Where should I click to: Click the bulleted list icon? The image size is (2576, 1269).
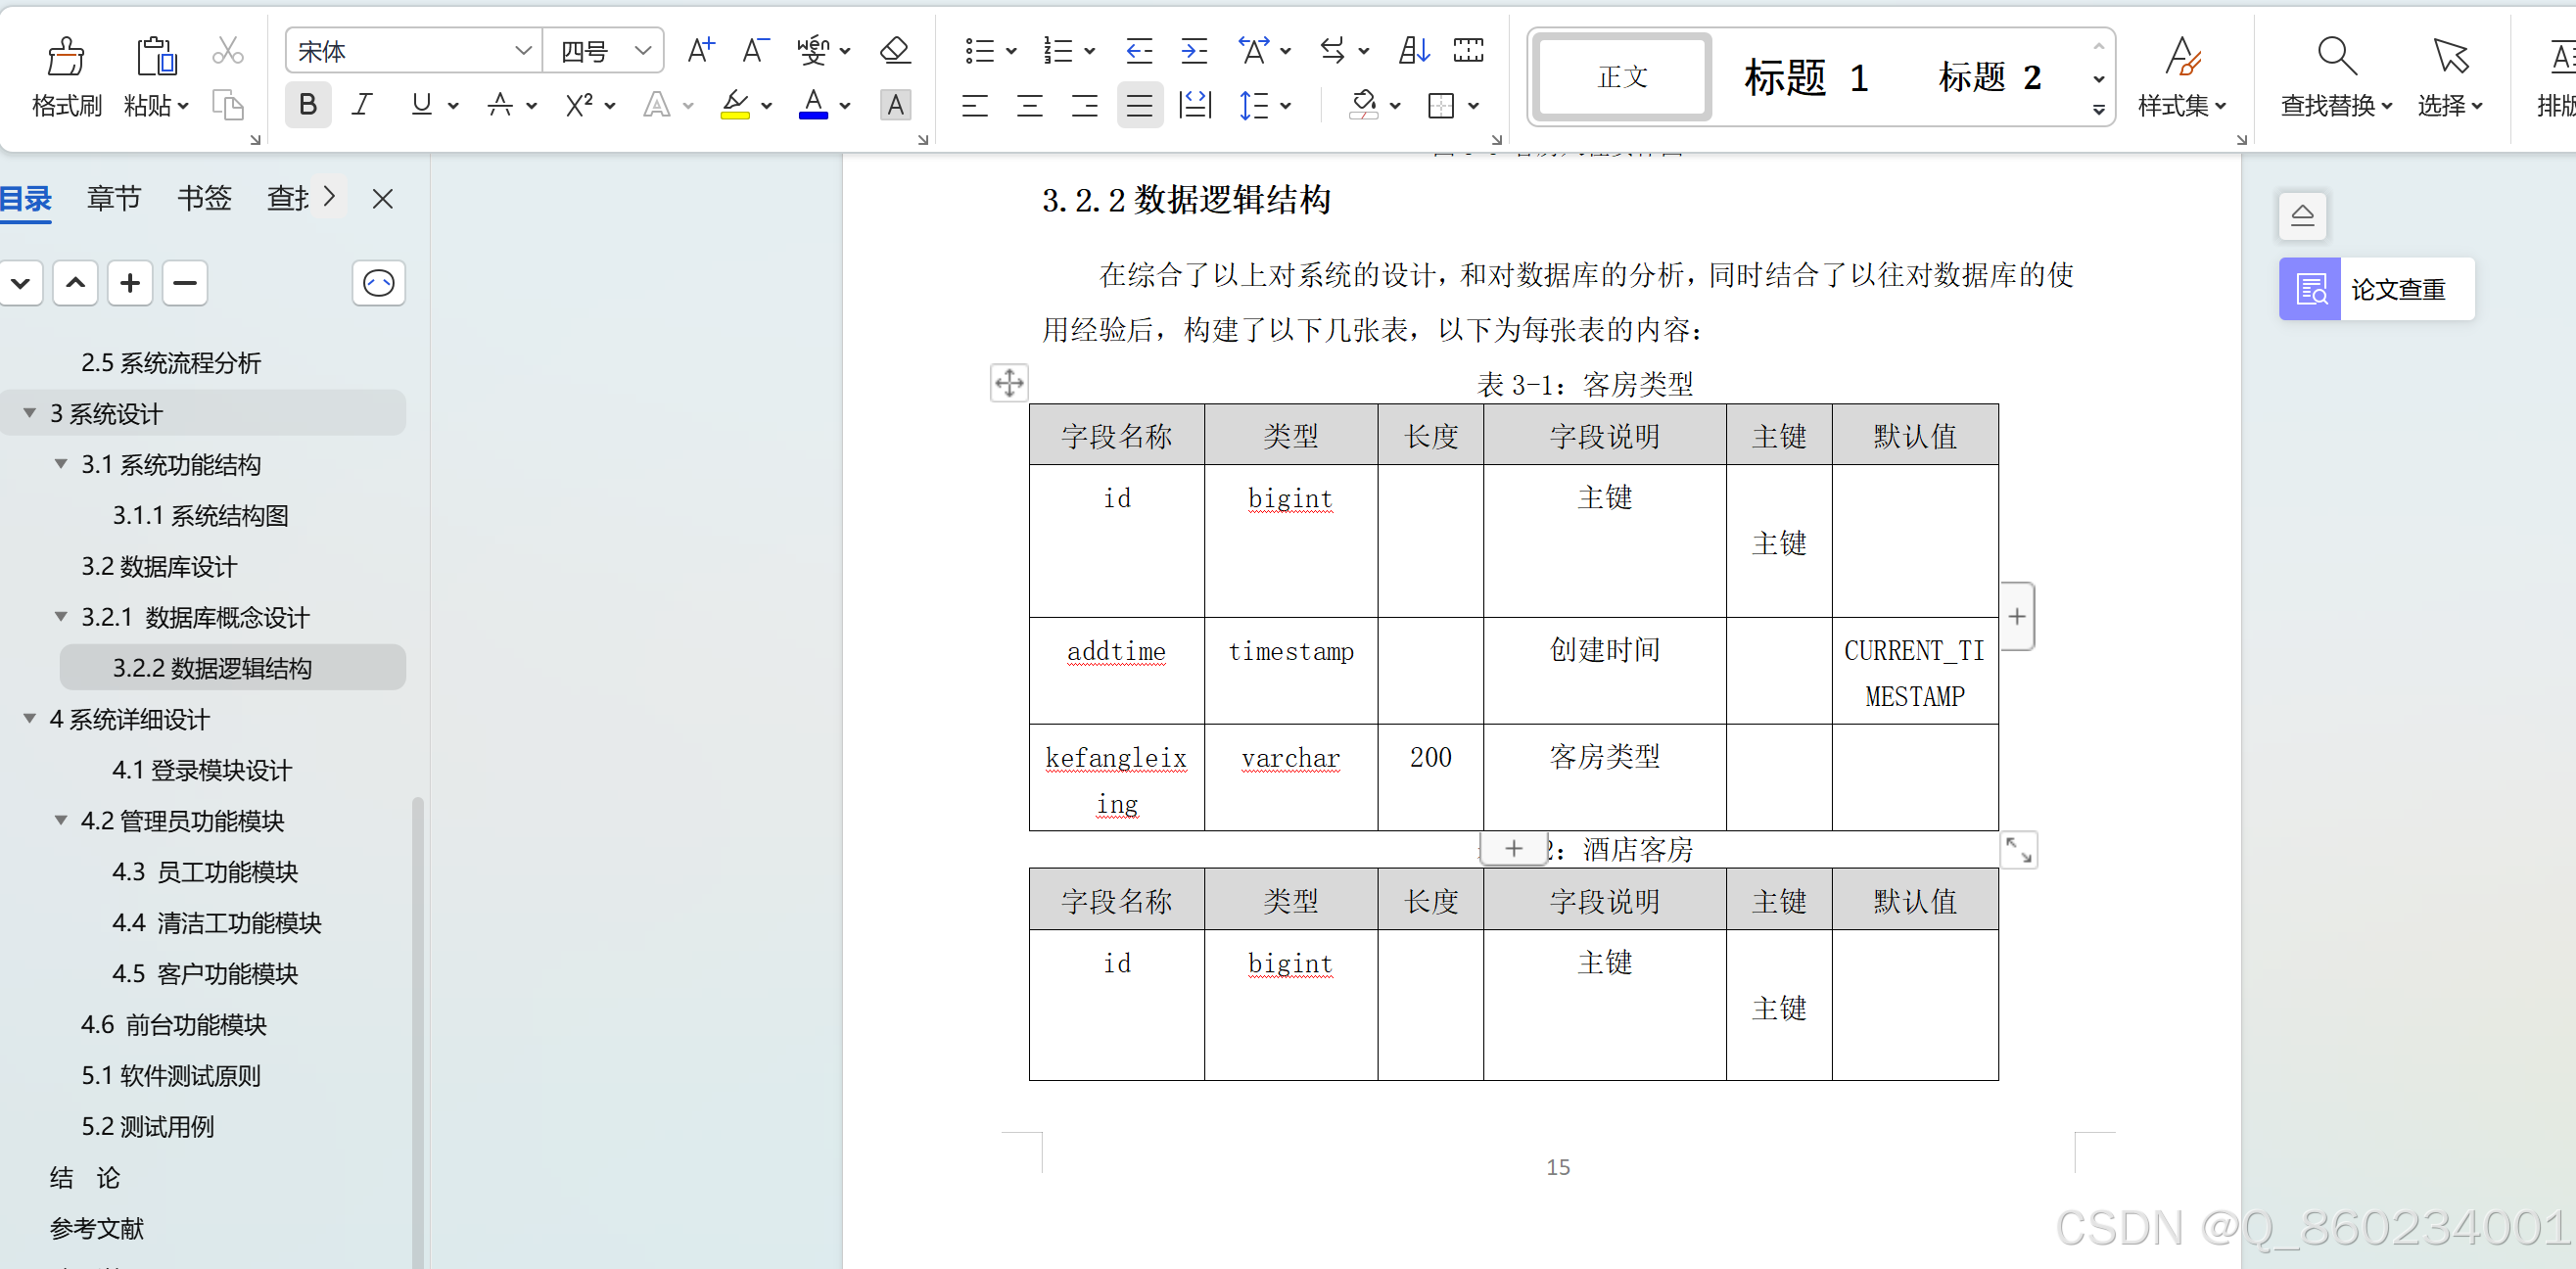click(x=979, y=50)
